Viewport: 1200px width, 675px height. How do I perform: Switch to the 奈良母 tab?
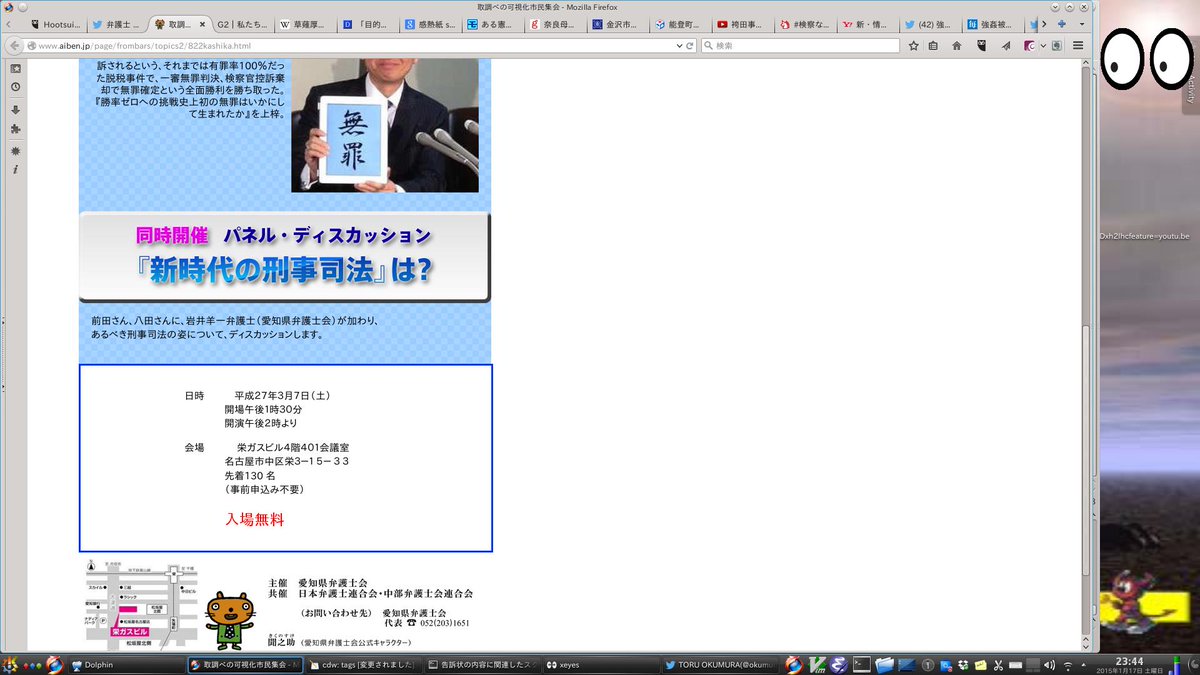(557, 23)
